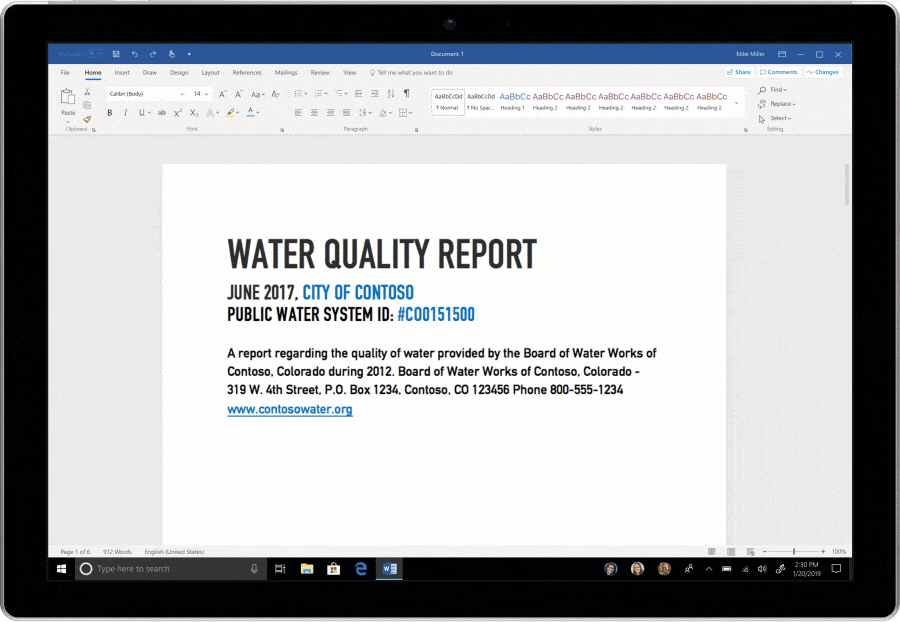The height and width of the screenshot is (622, 900).
Task: Open Microsoft Edge from the taskbar
Action: (361, 568)
